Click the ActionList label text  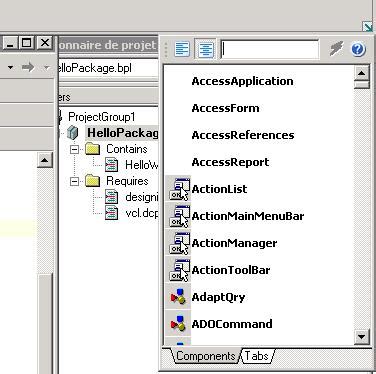(x=219, y=189)
